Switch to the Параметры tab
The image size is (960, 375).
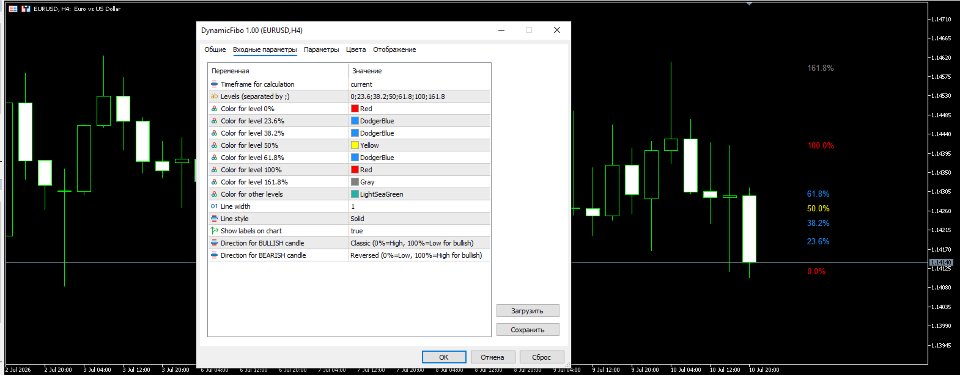pos(321,50)
